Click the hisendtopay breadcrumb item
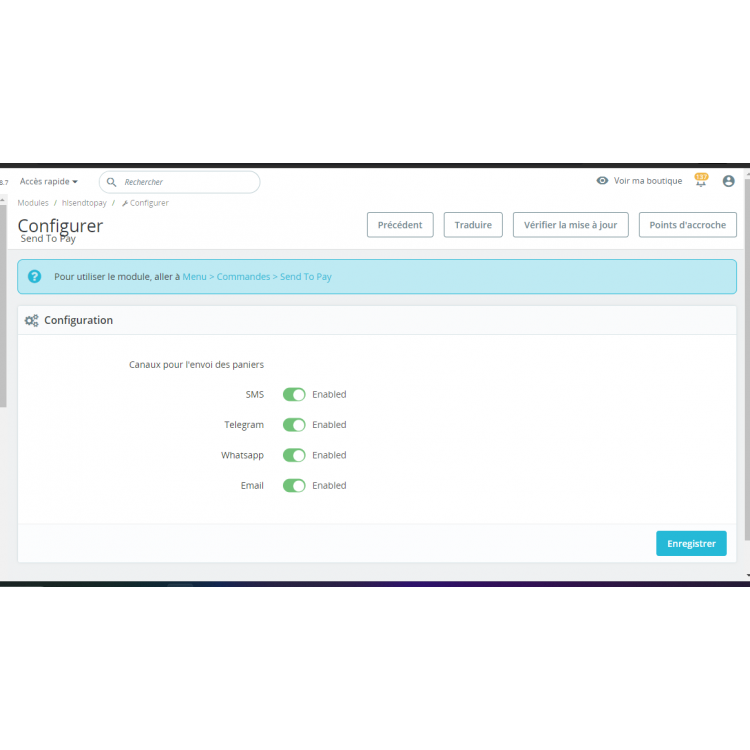 (84, 203)
